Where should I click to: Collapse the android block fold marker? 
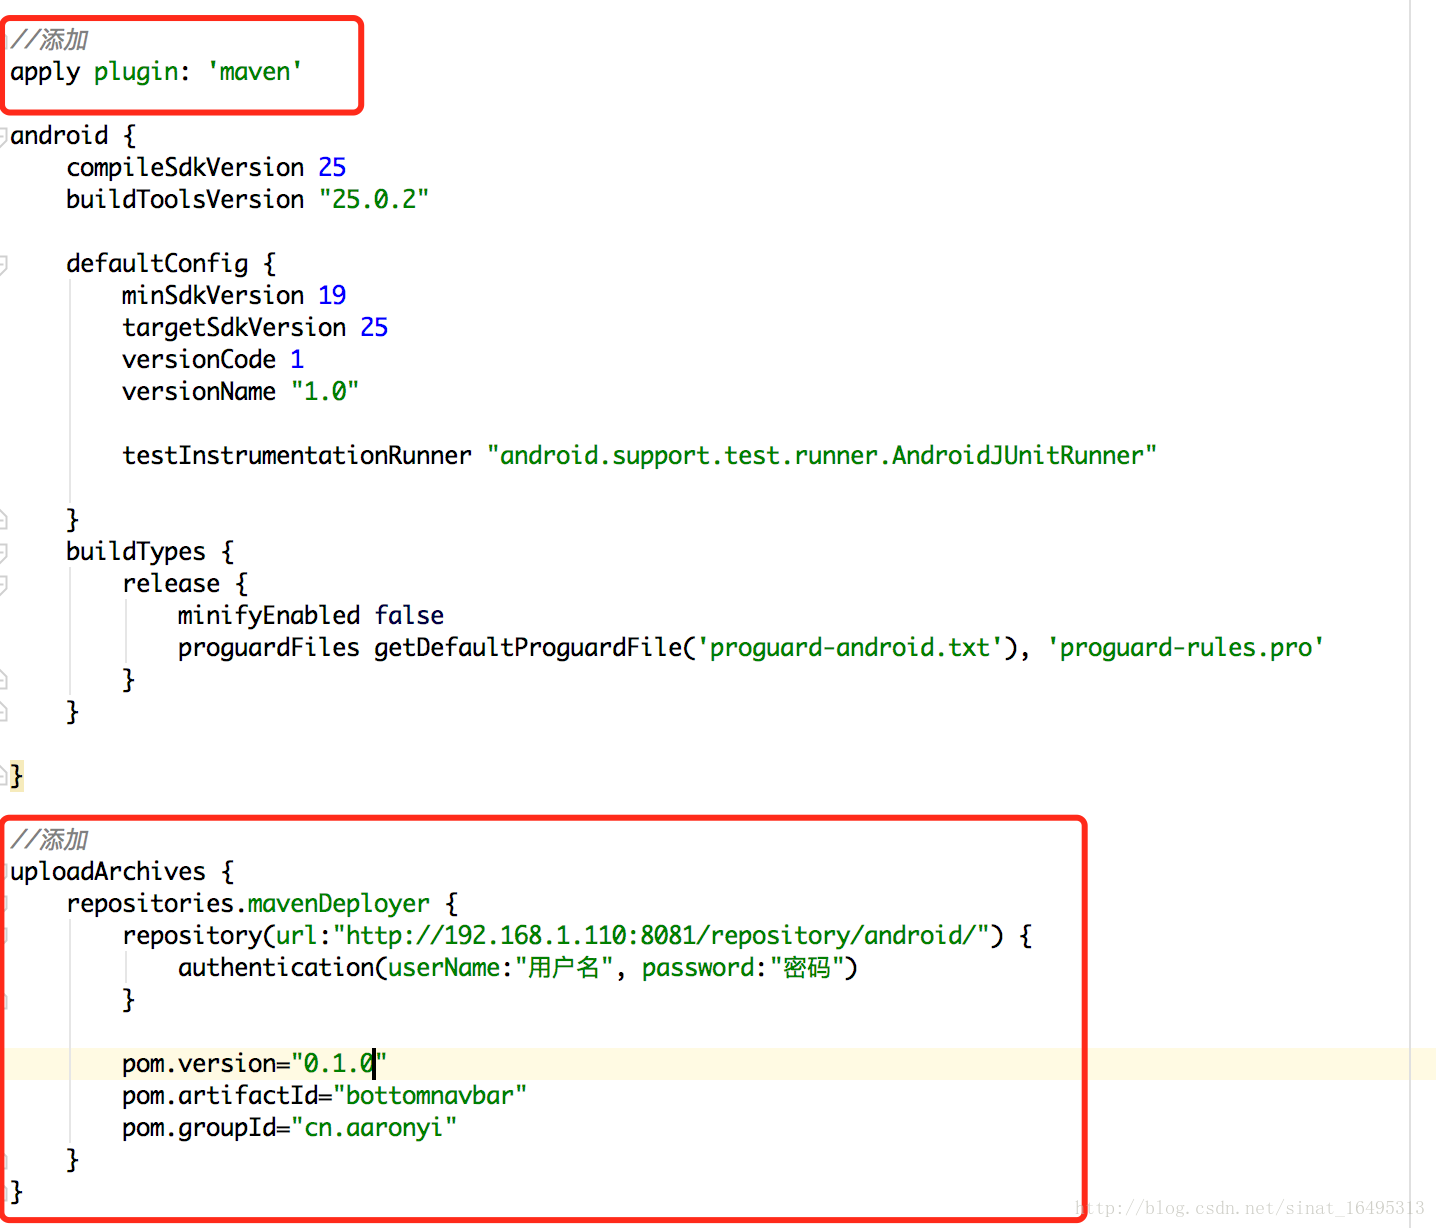click(x=3, y=136)
